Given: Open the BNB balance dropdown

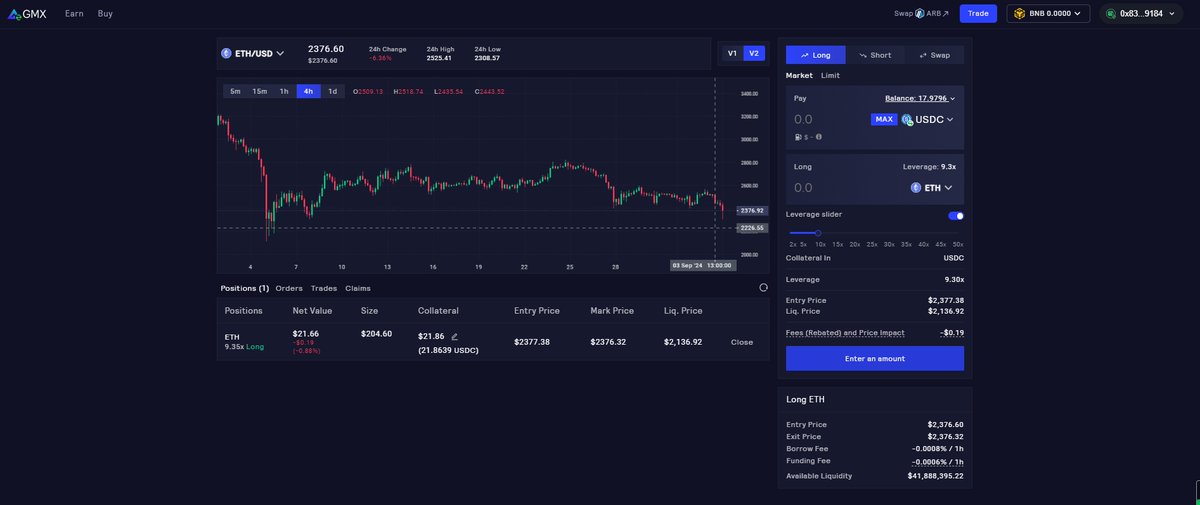Looking at the screenshot, I should click(1048, 14).
